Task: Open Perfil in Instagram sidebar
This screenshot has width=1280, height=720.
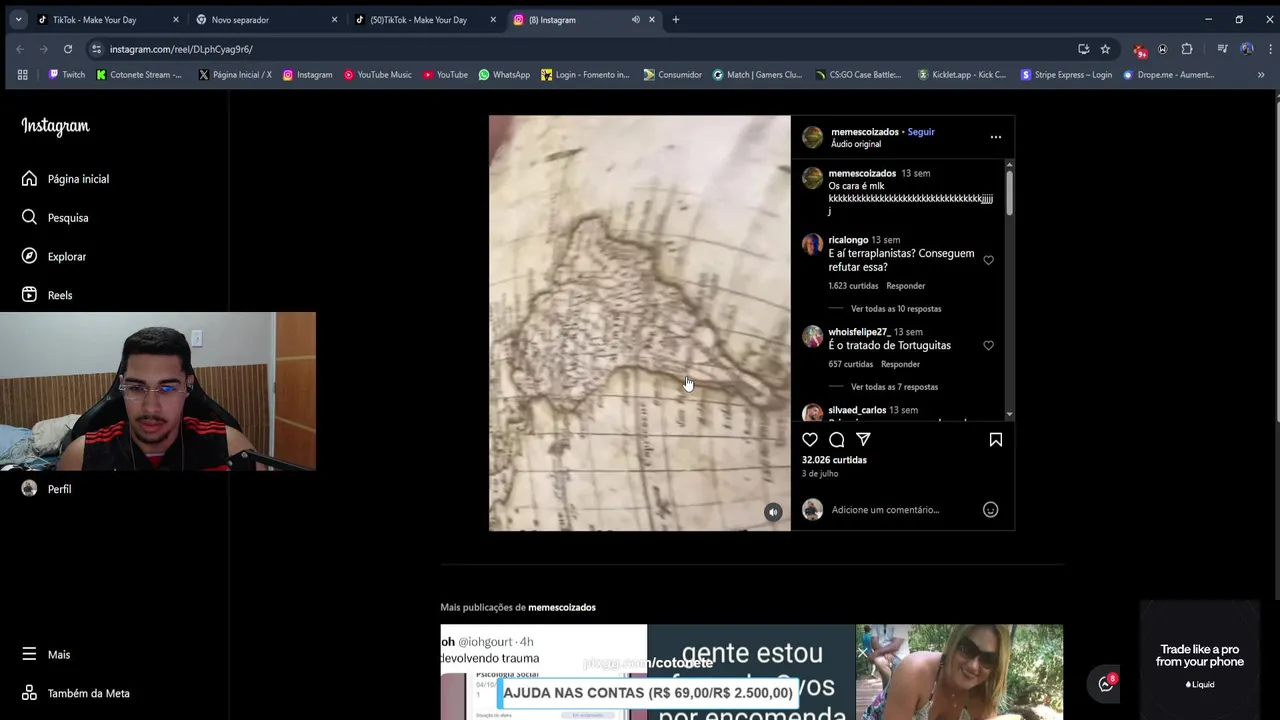Action: 47,489
